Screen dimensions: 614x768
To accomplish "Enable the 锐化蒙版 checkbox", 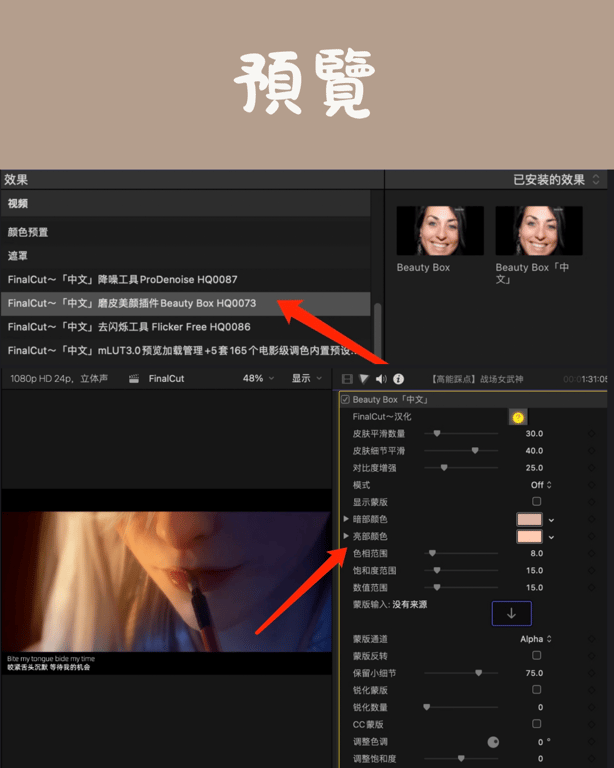I will tap(537, 690).
